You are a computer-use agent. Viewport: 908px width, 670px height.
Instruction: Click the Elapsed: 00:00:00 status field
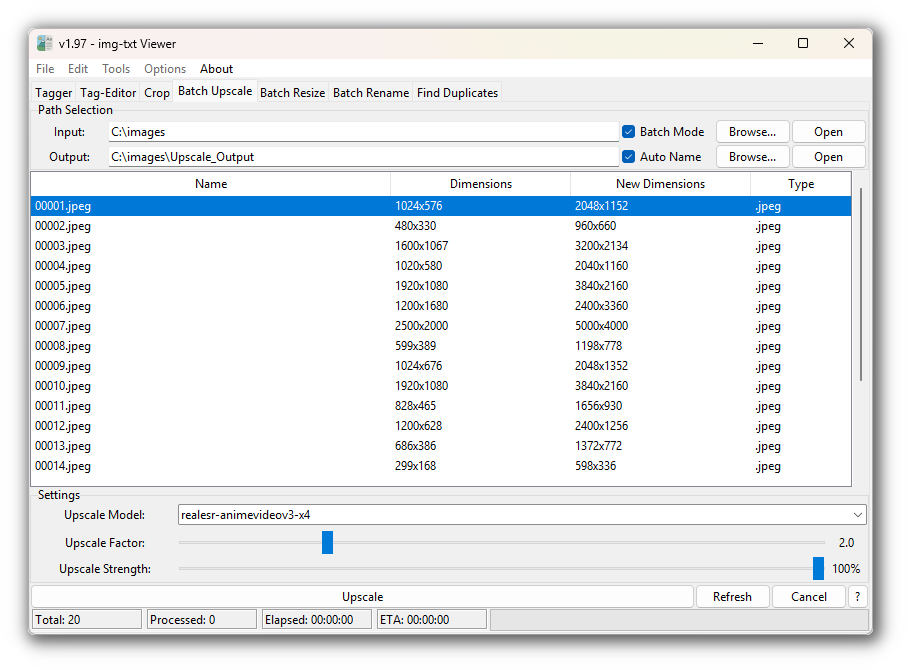click(316, 619)
